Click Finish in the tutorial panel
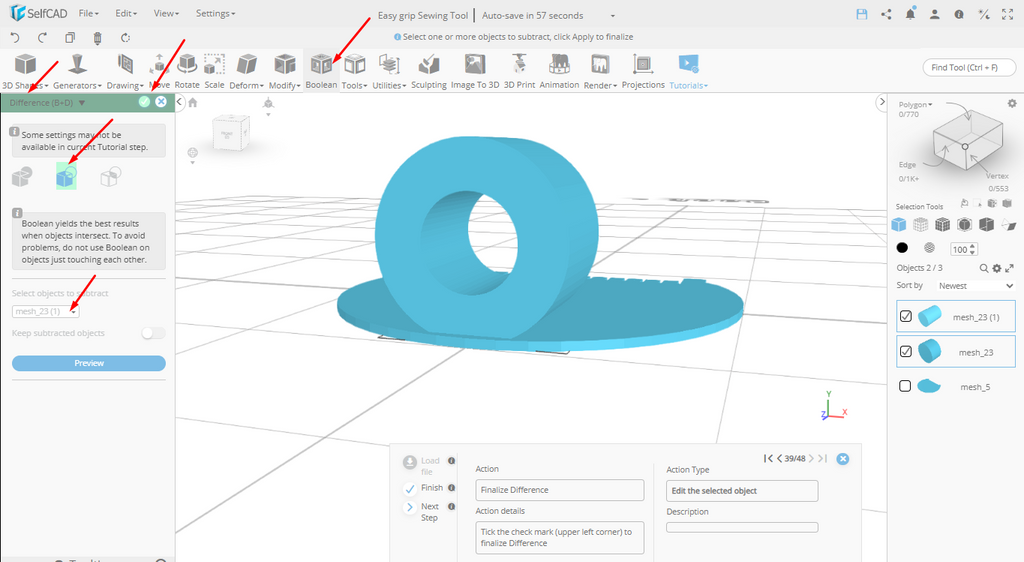The height and width of the screenshot is (562, 1024). coord(423,488)
